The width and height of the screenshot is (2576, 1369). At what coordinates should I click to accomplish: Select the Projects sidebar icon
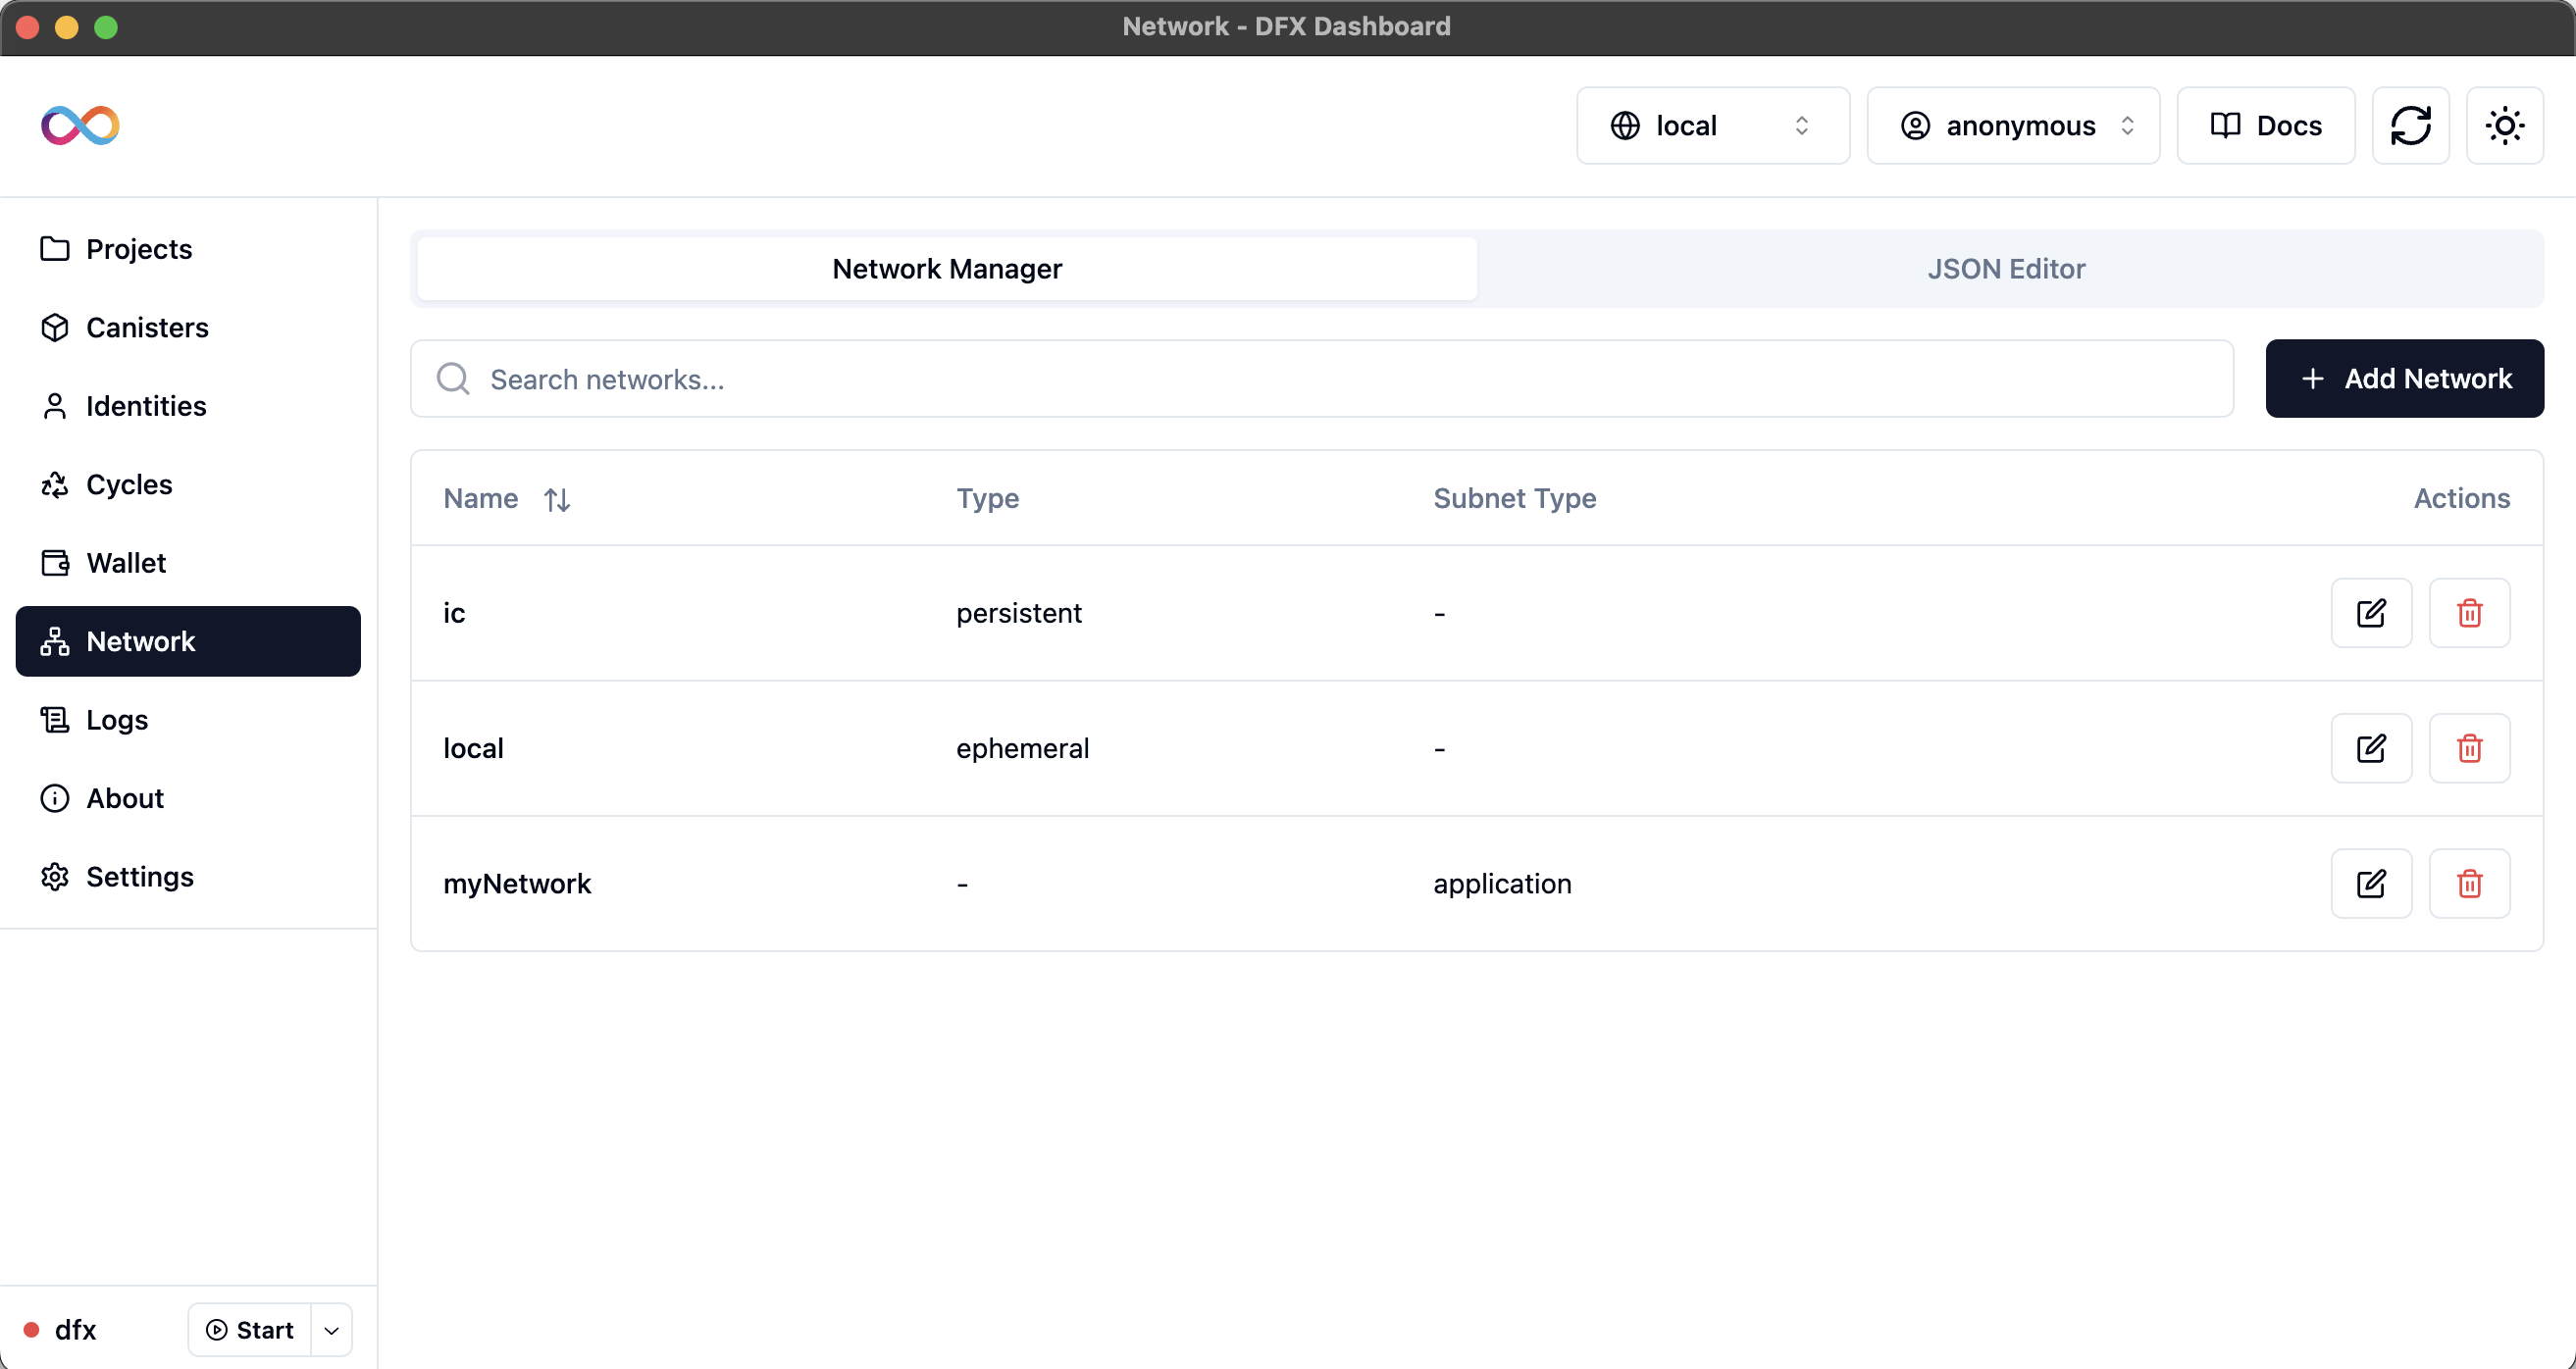coord(55,248)
